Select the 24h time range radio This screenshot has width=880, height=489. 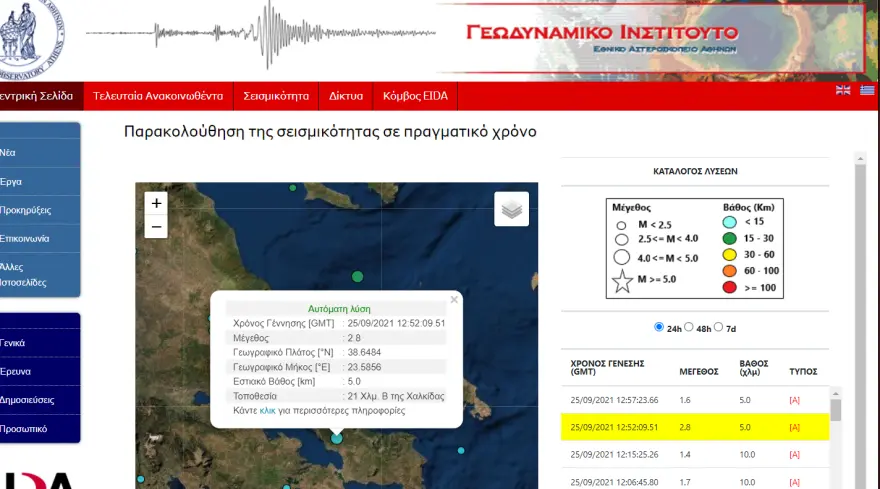[658, 327]
